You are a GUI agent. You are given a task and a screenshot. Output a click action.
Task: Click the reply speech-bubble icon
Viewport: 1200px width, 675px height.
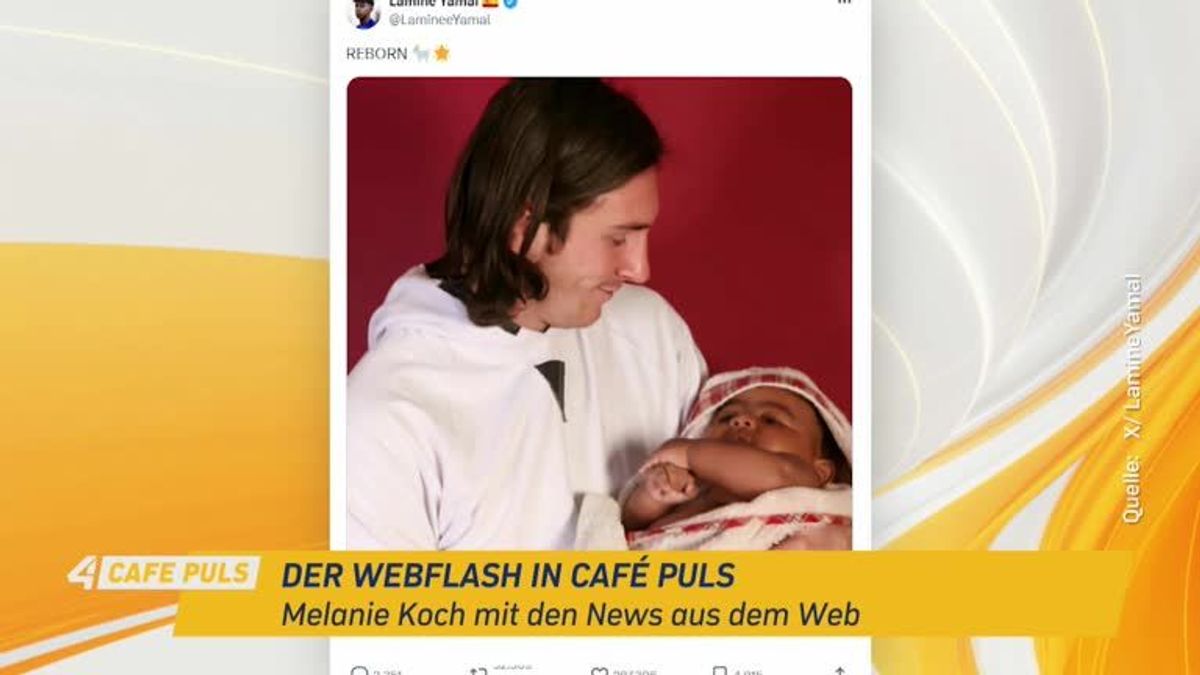pyautogui.click(x=359, y=670)
